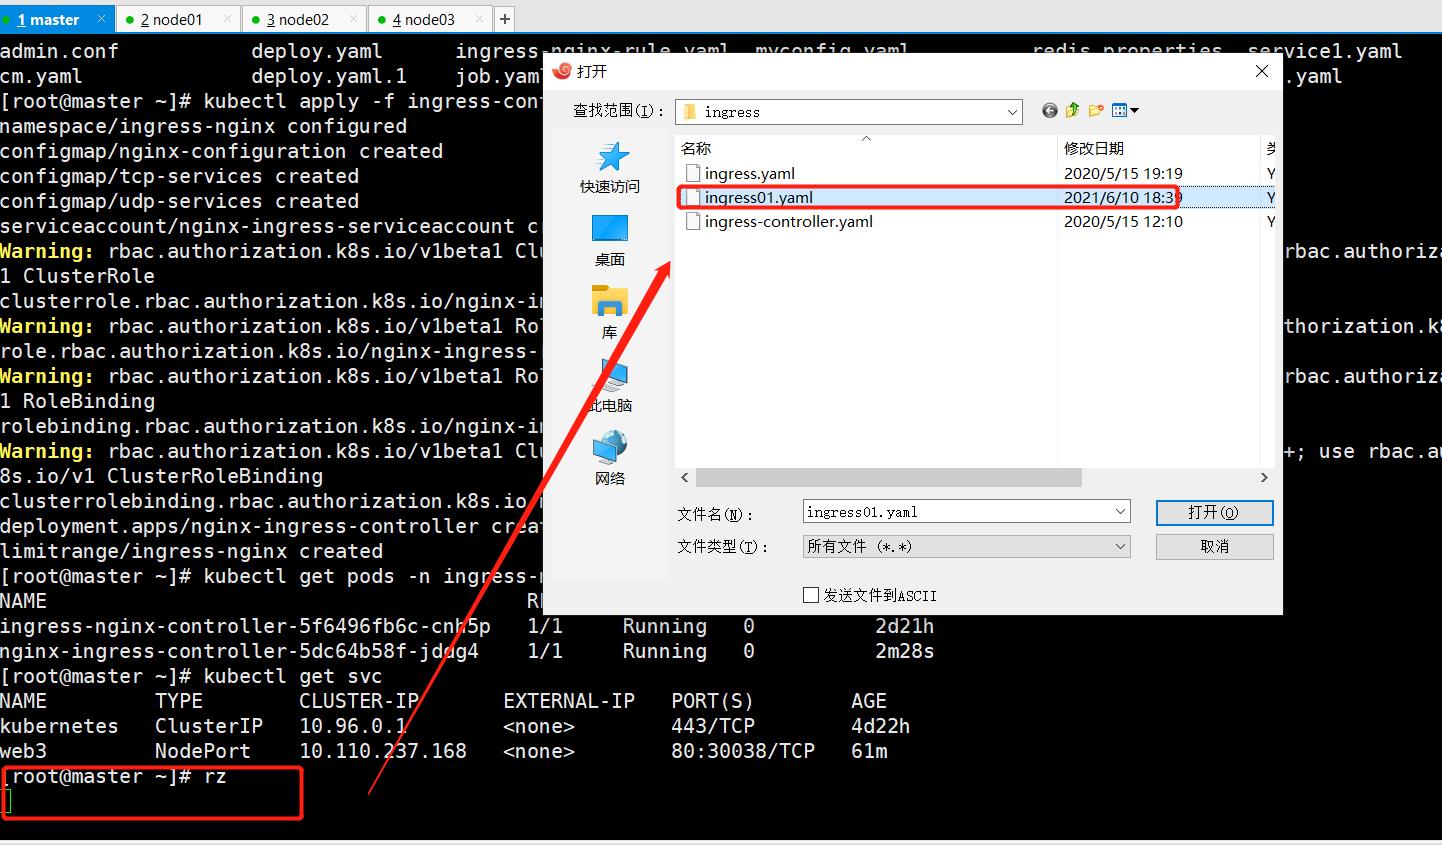This screenshot has width=1442, height=845.
Task: Open 快速访问 quick access shortcut
Action: click(610, 167)
